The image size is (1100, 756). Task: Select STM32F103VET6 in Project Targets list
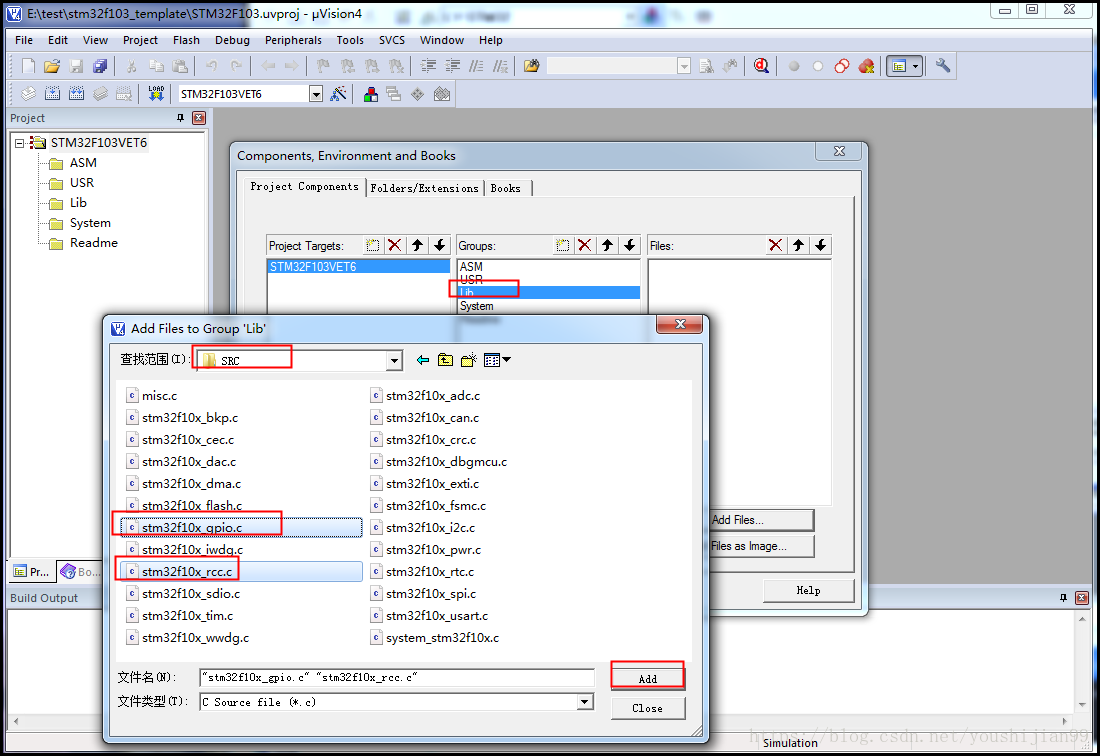(x=358, y=266)
